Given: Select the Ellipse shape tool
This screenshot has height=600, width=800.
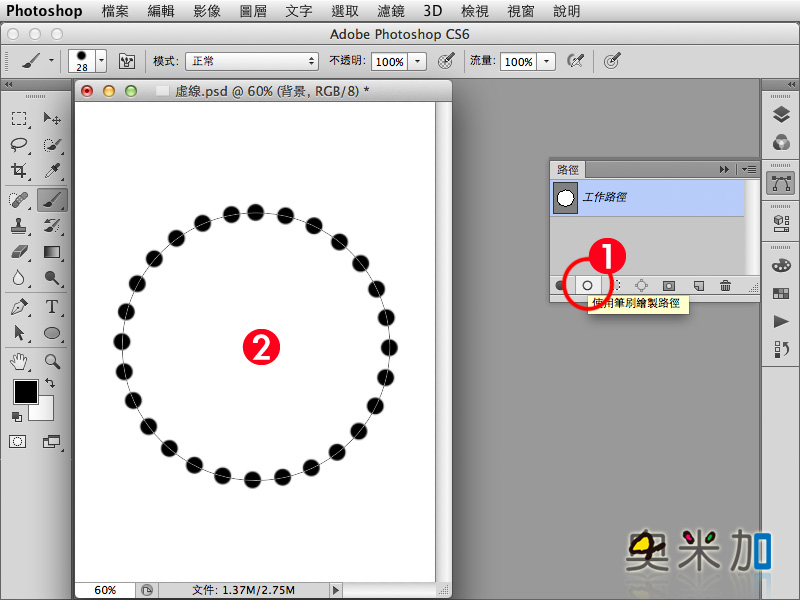Looking at the screenshot, I should [52, 333].
